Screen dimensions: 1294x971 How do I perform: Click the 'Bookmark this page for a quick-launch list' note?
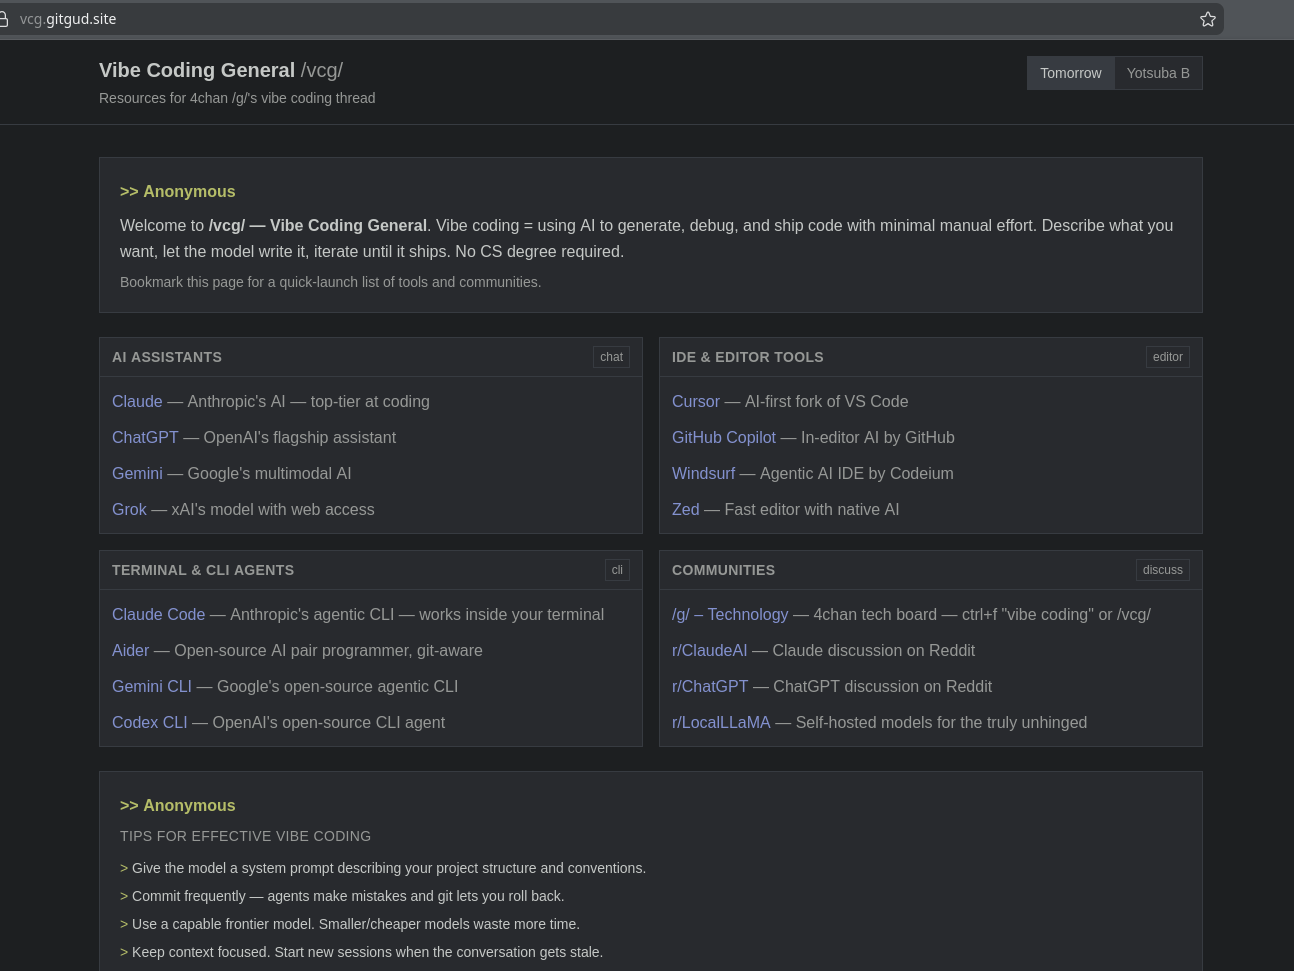(x=330, y=282)
